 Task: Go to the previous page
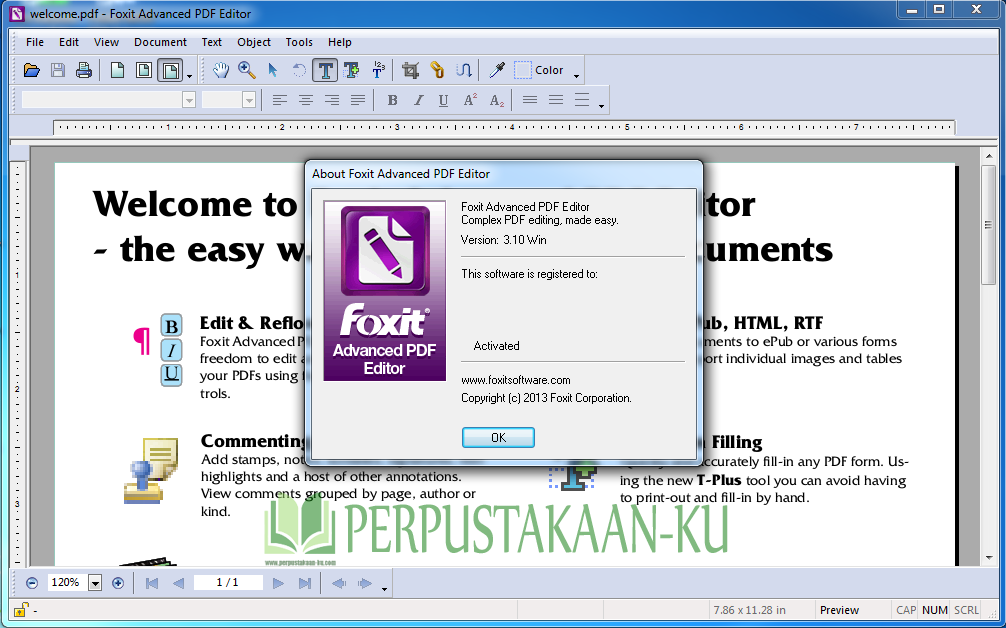pos(178,583)
